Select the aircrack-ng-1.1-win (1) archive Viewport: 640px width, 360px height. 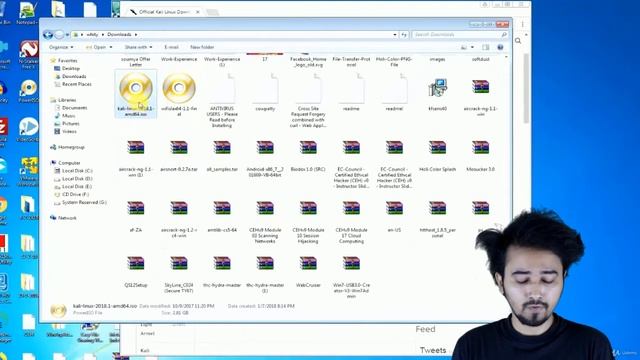(x=136, y=158)
